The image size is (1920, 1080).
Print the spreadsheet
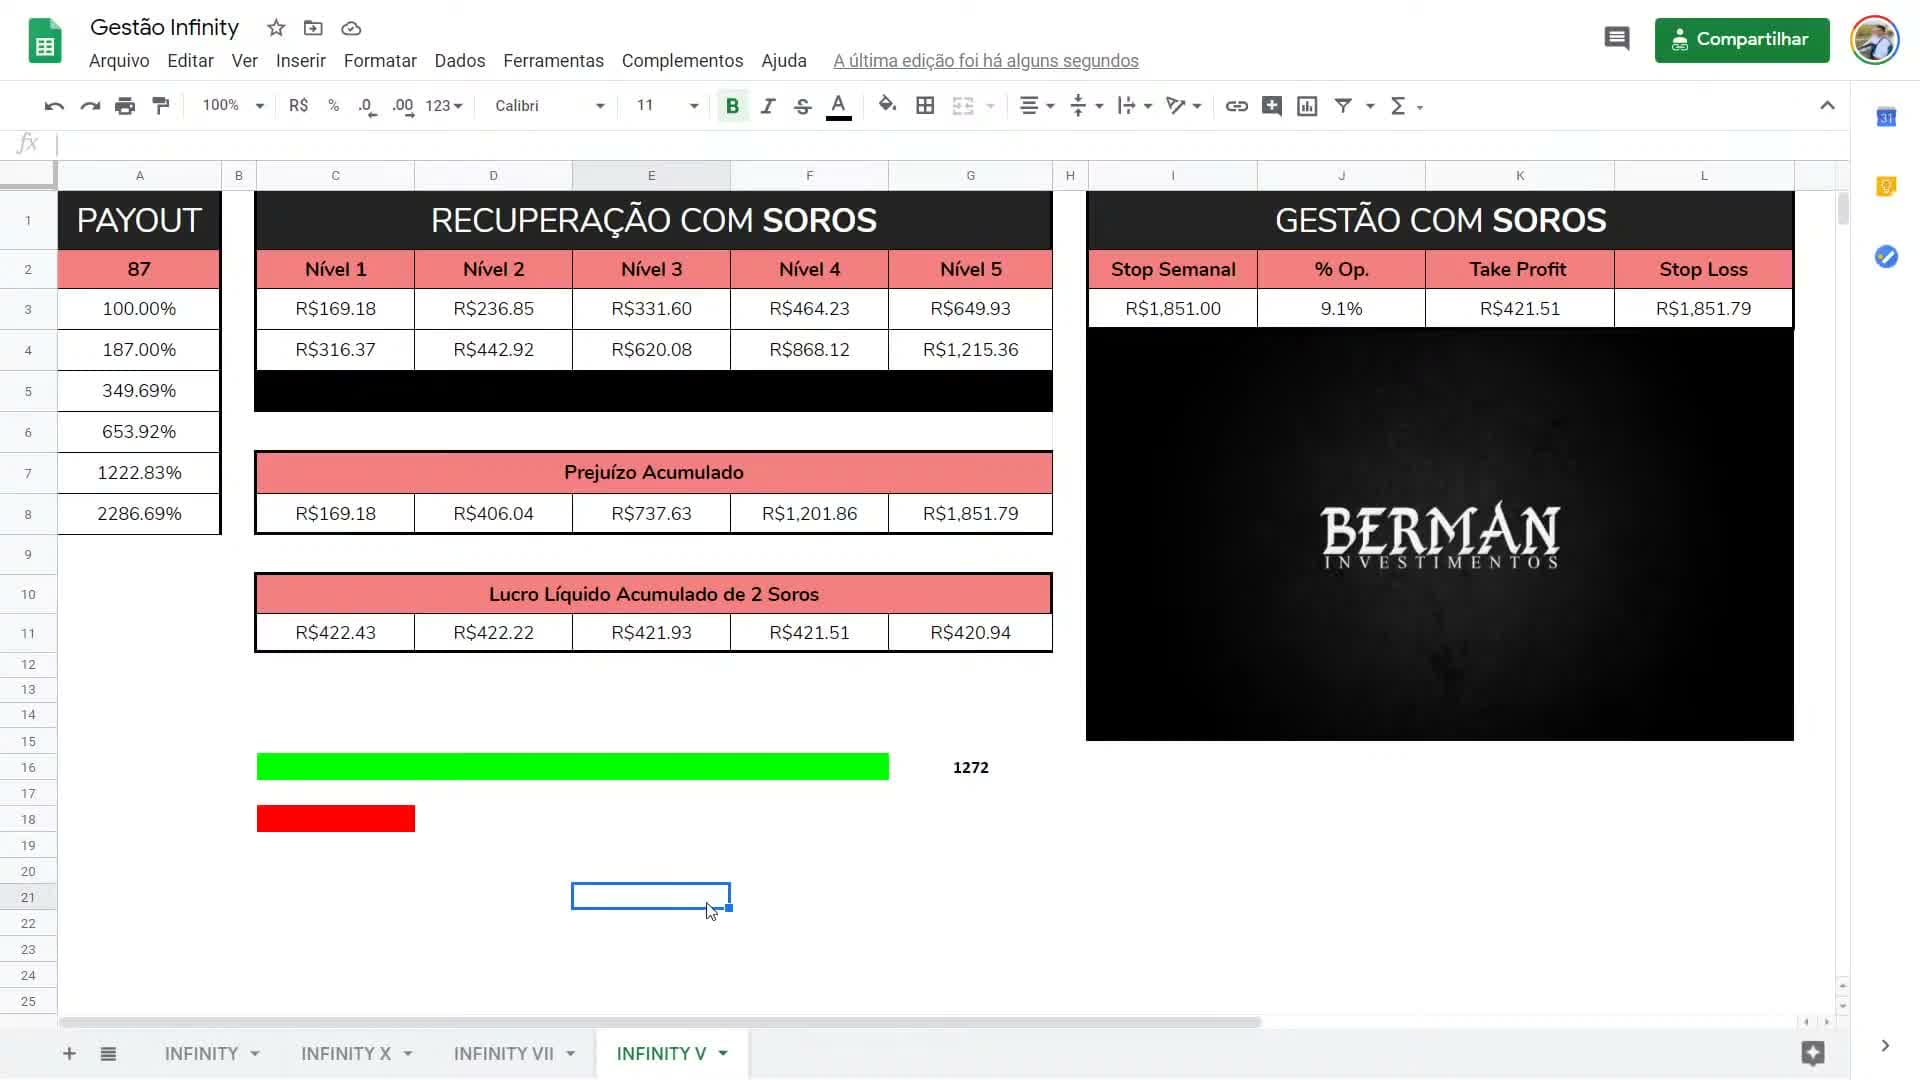[125, 106]
